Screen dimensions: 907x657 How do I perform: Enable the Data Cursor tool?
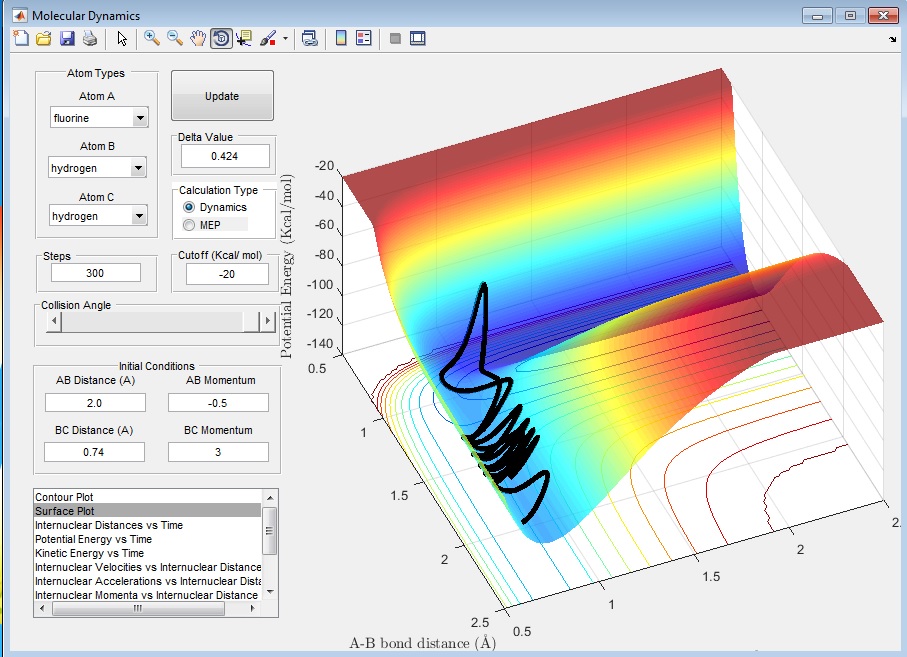(244, 38)
